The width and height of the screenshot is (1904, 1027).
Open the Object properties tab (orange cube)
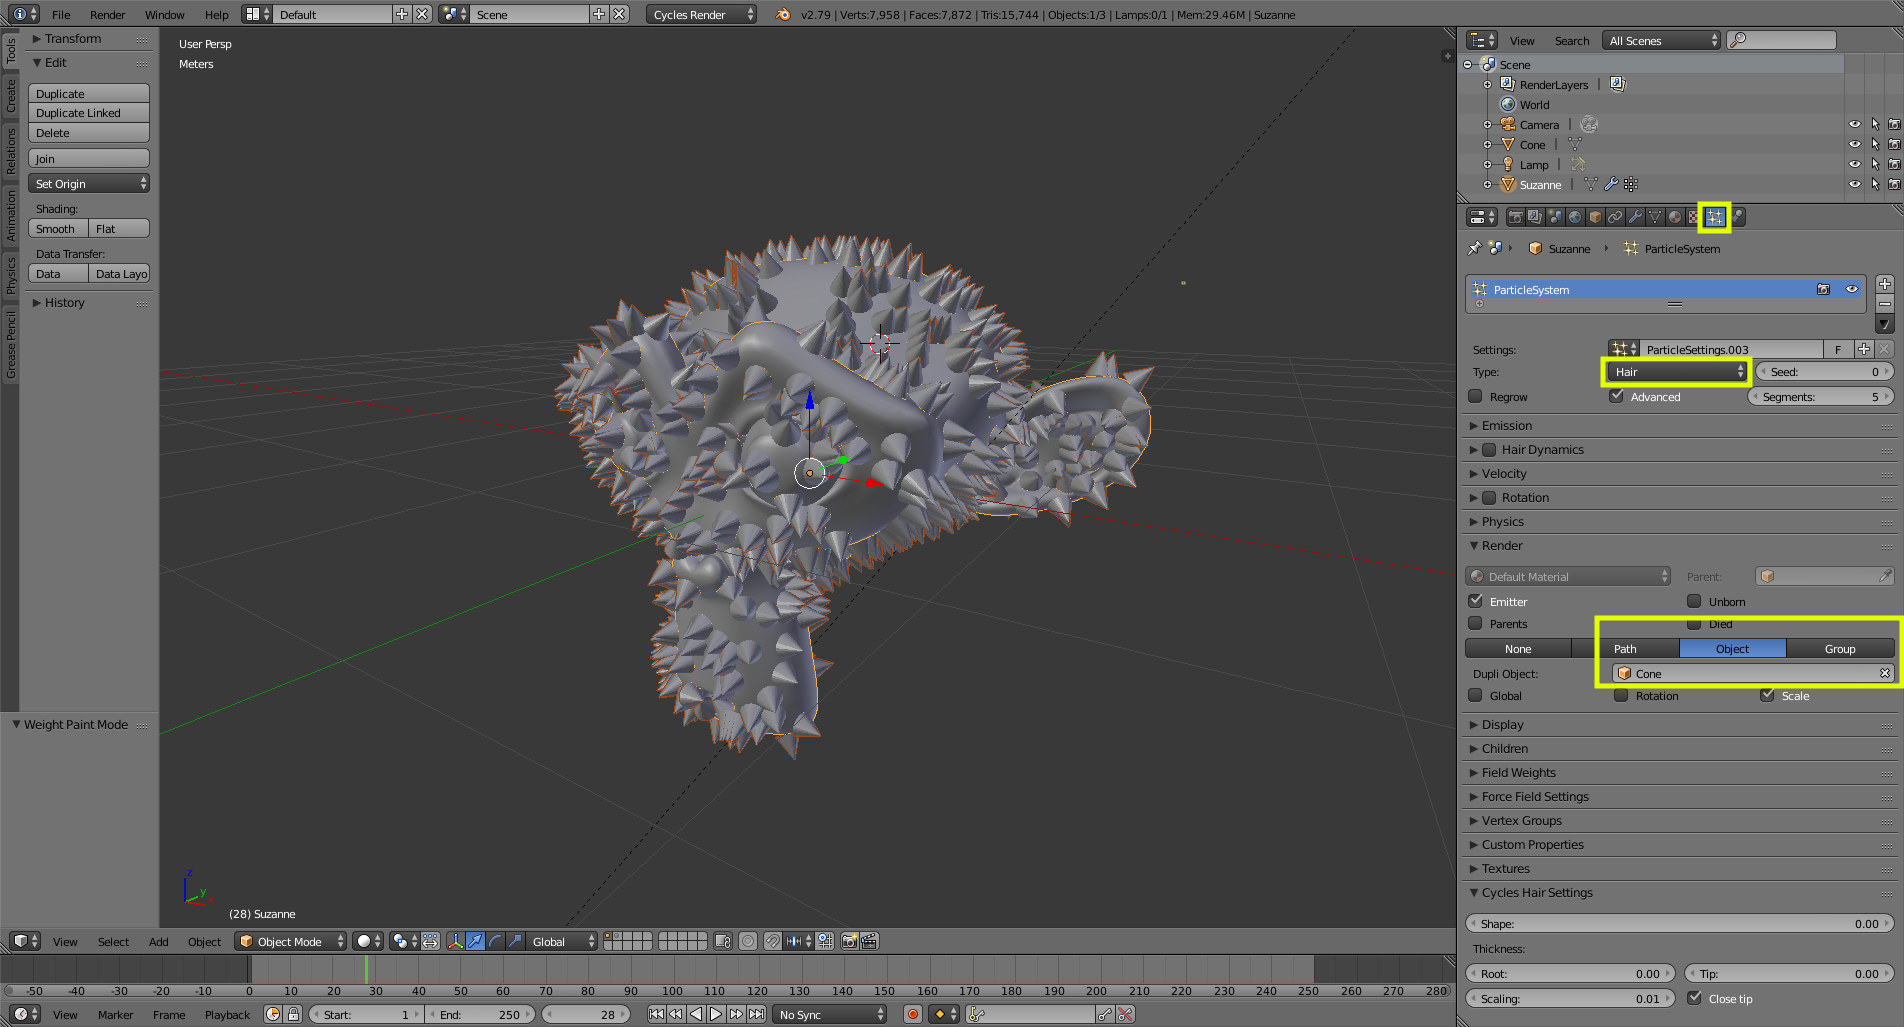point(1595,217)
